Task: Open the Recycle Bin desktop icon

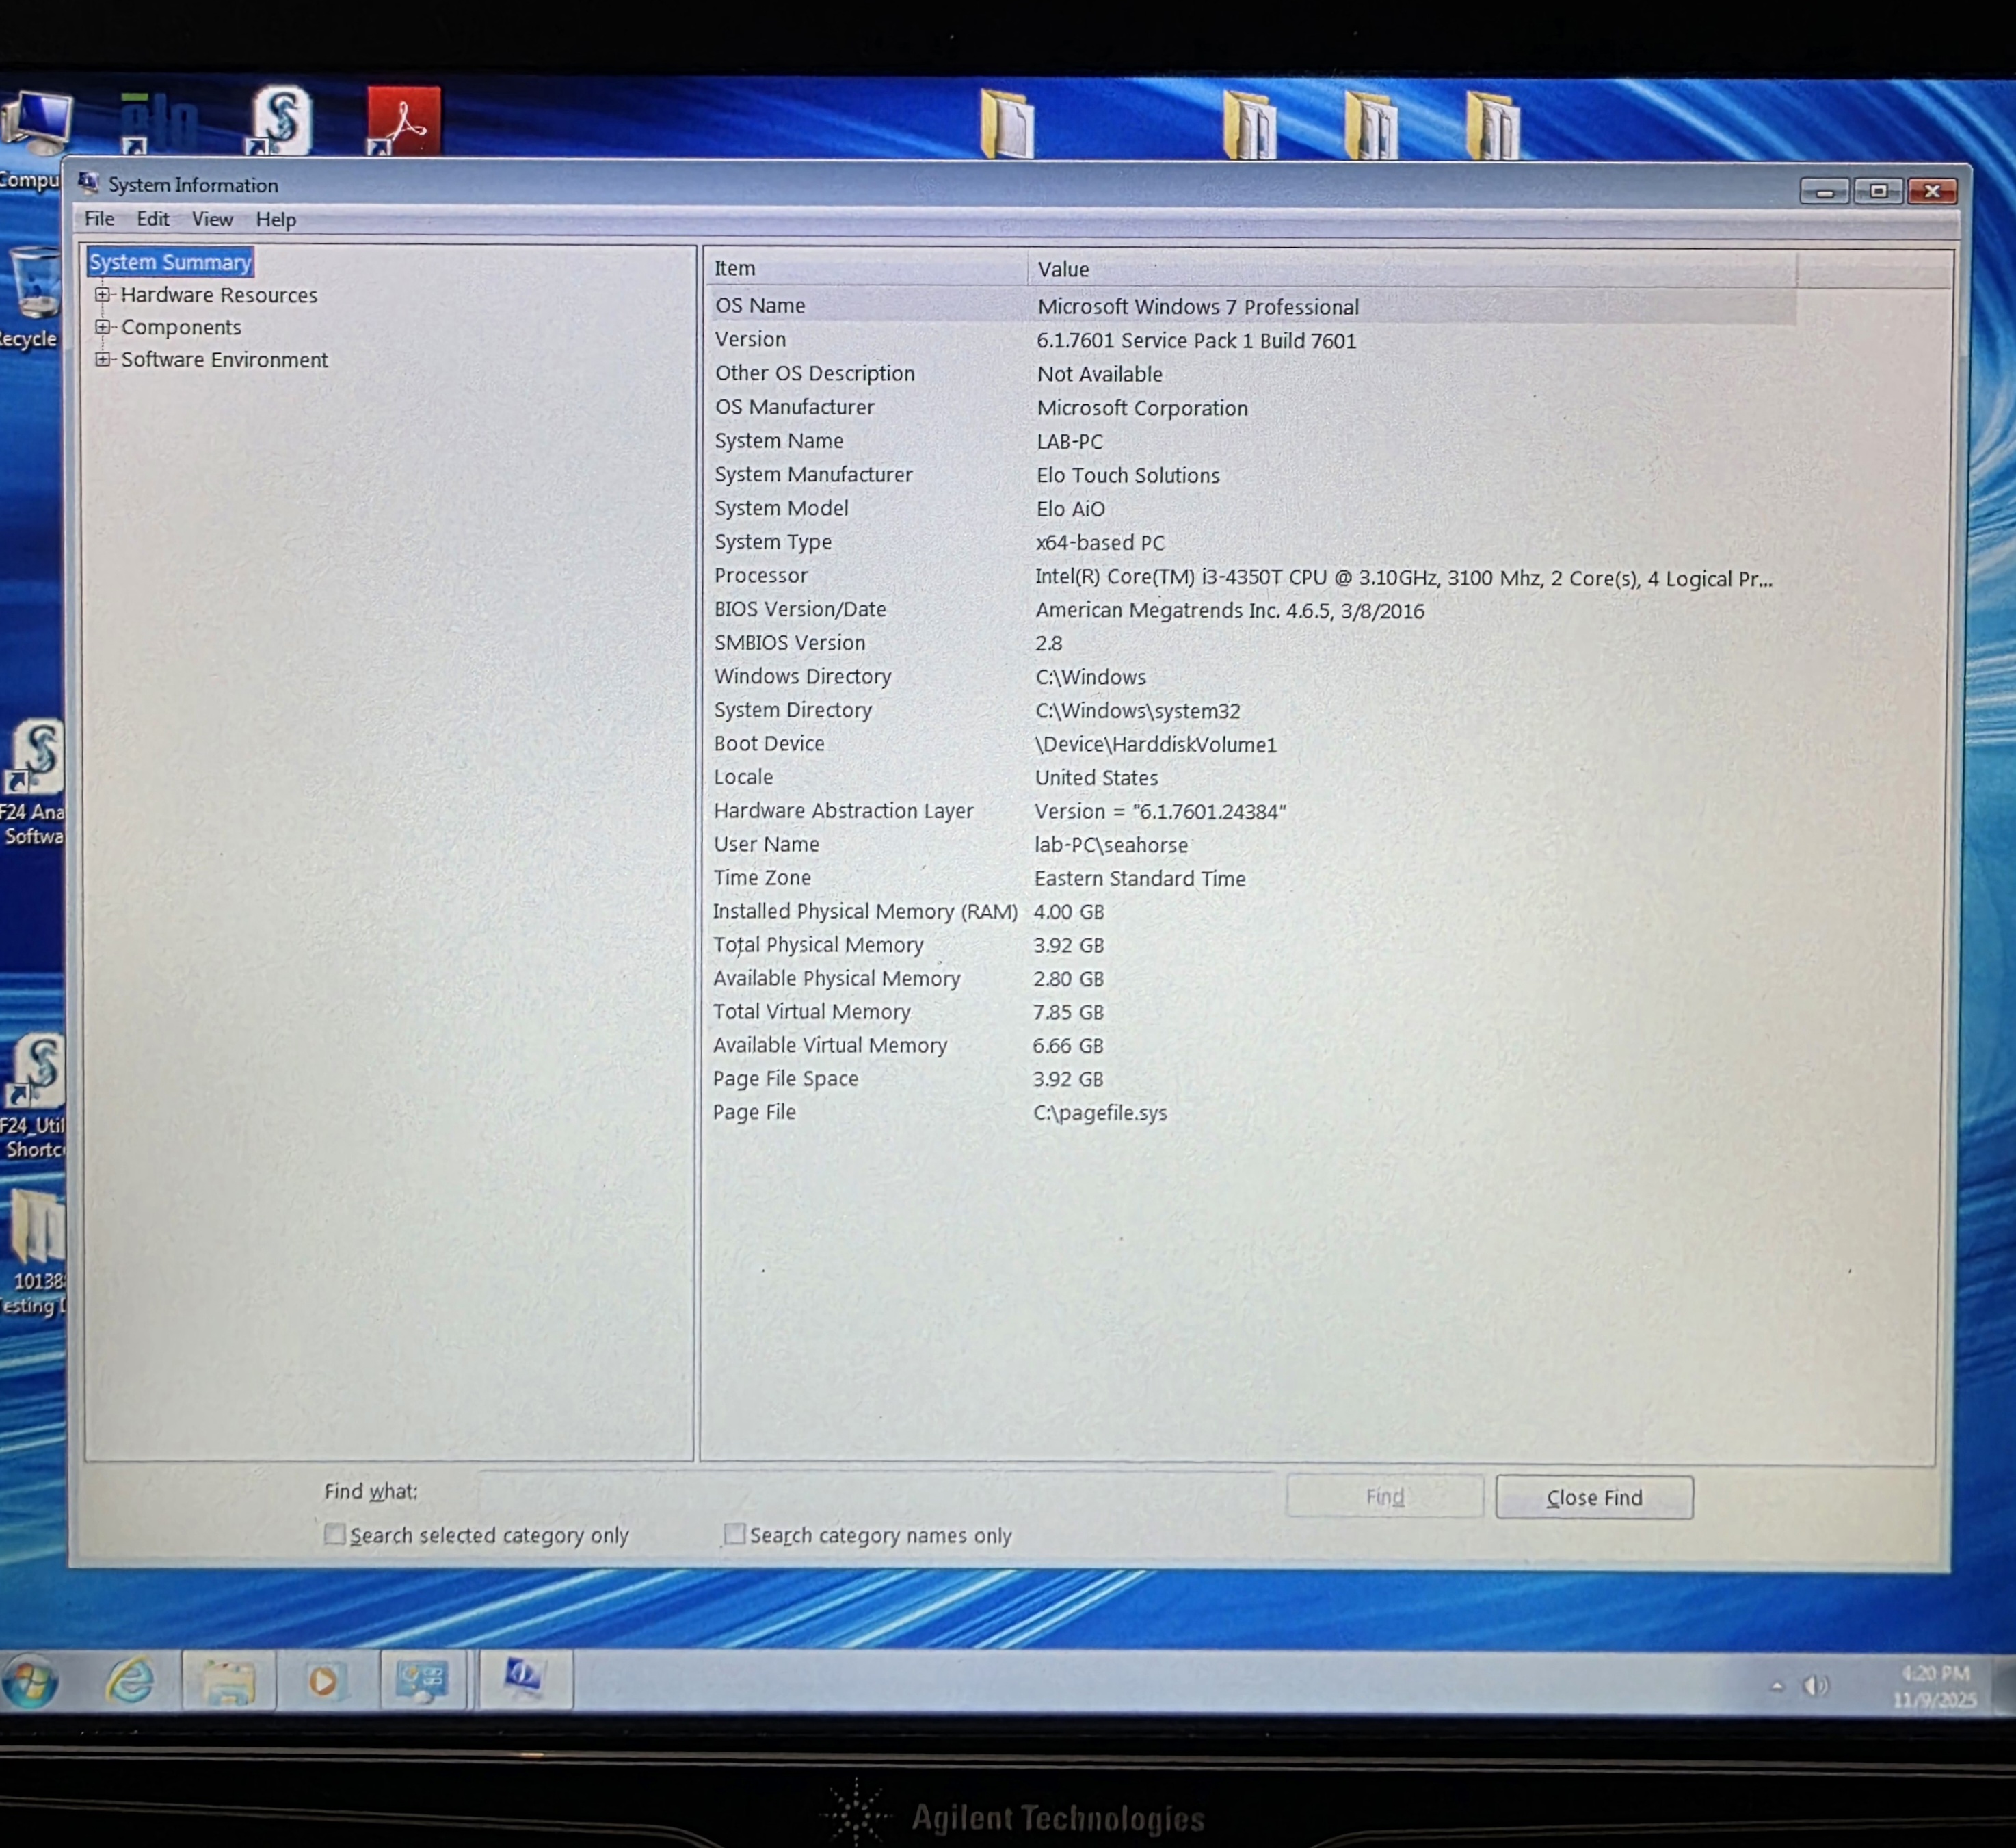Action: 35,283
